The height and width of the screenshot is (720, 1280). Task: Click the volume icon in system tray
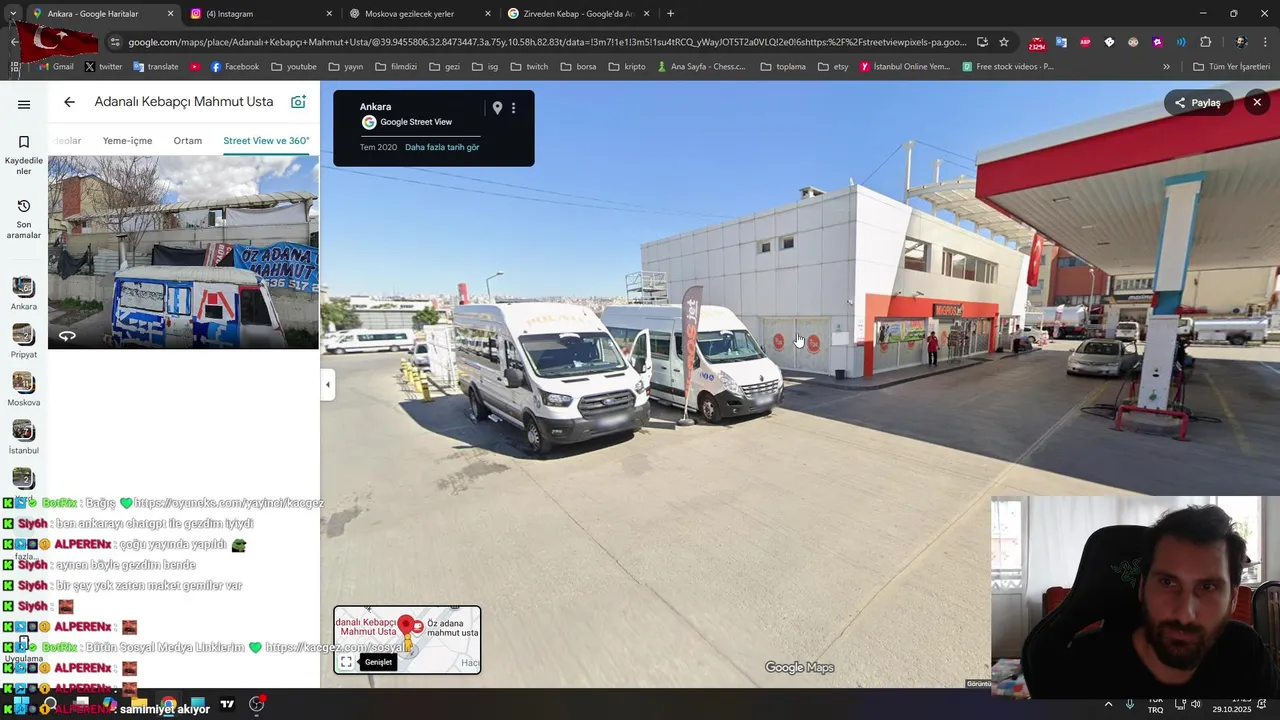(1195, 704)
